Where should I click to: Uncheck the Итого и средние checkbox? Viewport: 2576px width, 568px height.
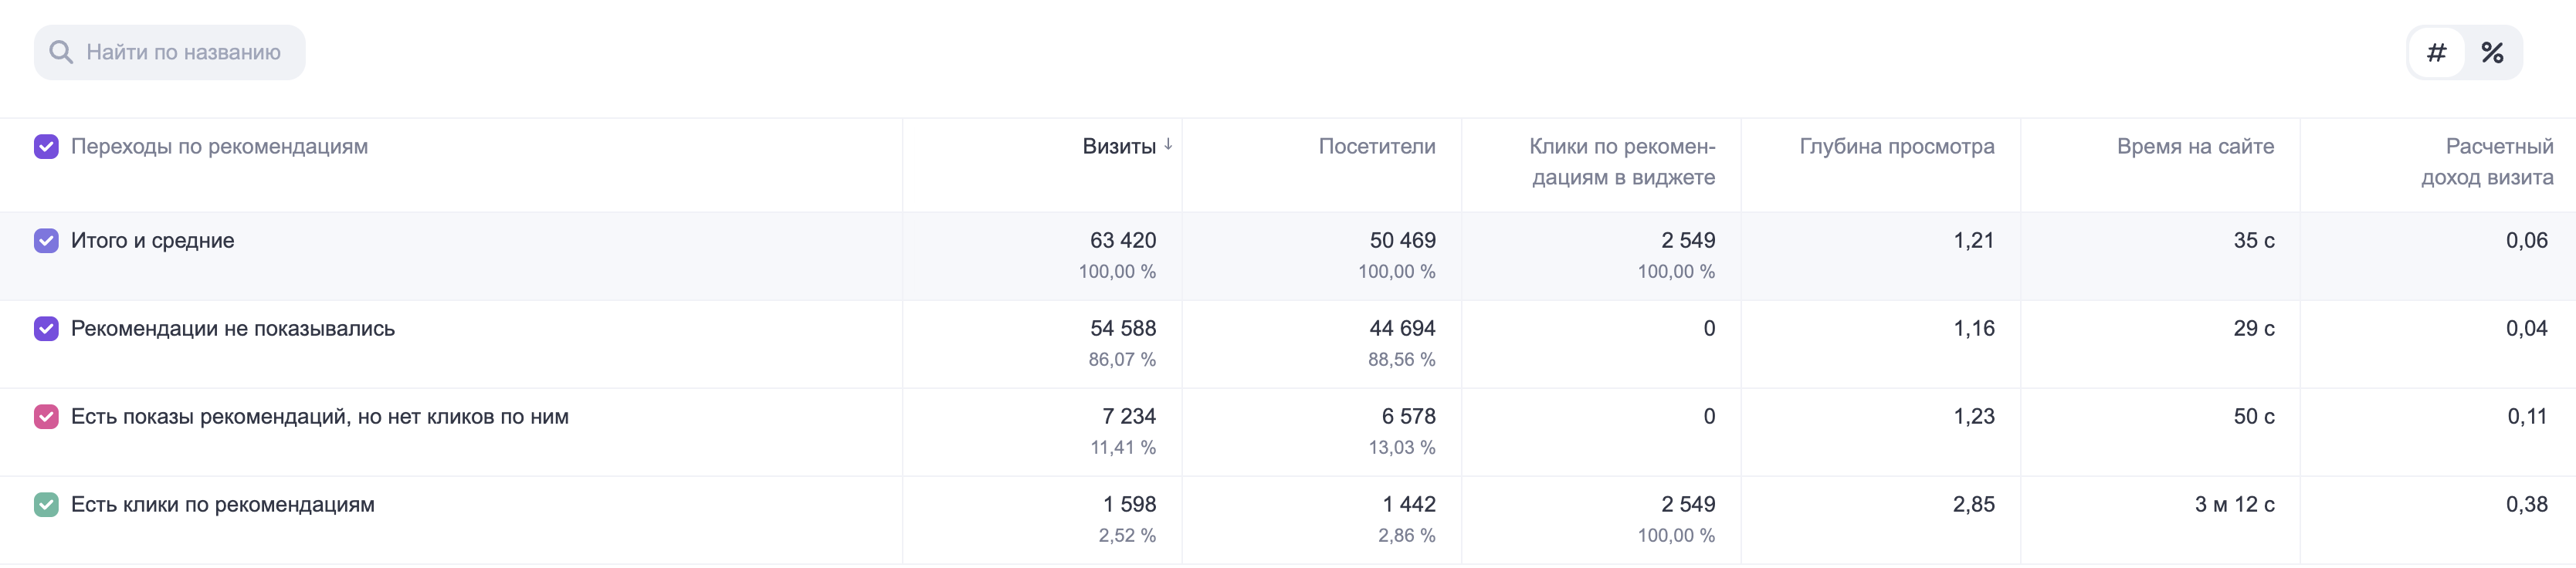46,241
